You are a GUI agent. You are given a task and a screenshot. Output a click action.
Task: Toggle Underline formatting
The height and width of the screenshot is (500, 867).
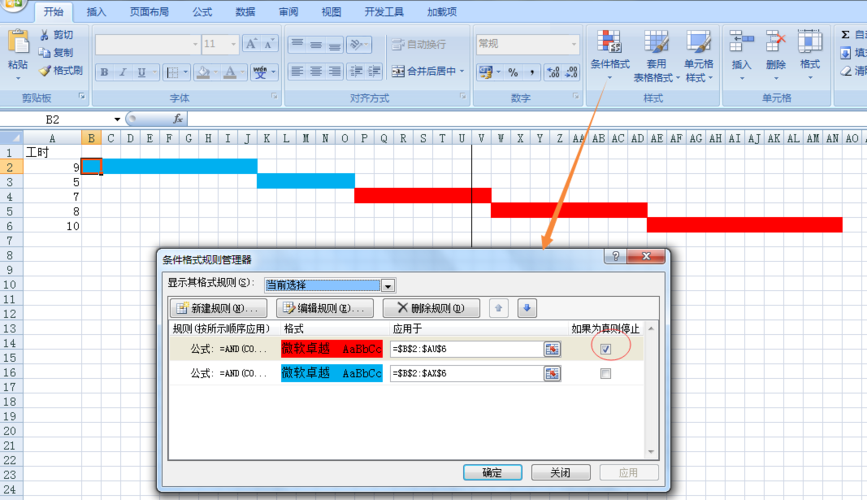pos(142,72)
